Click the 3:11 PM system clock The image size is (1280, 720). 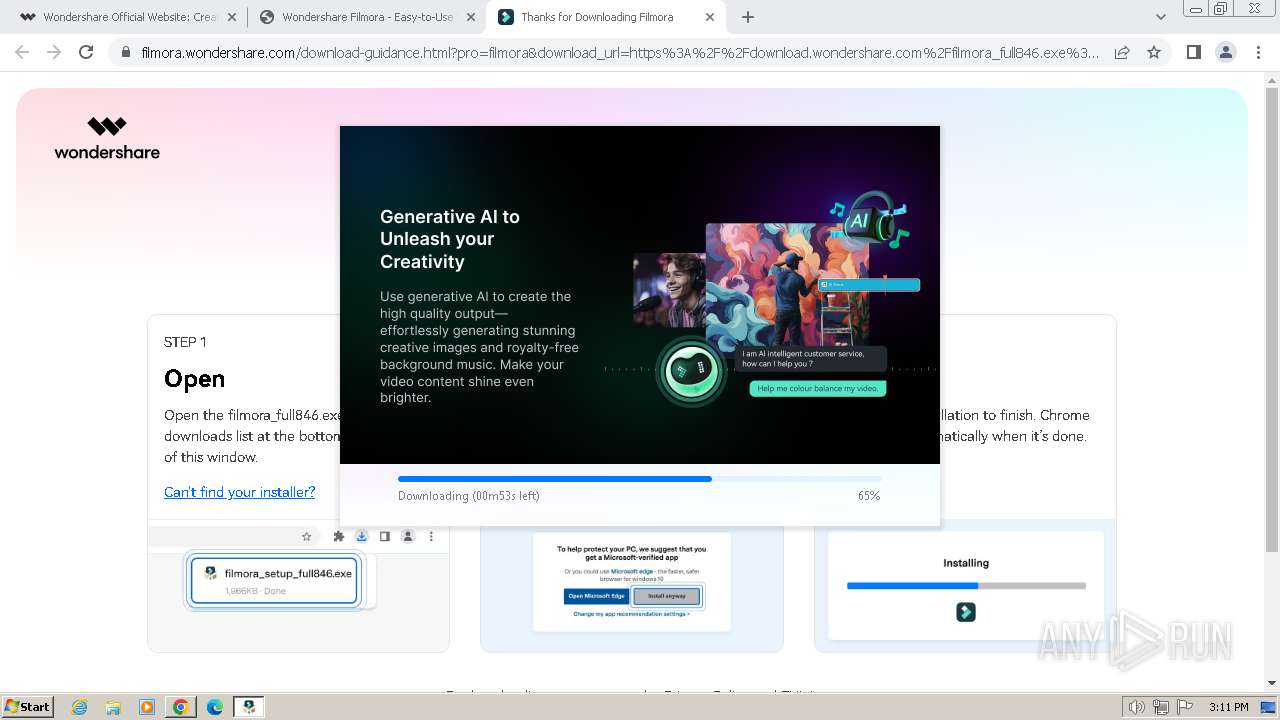1228,707
